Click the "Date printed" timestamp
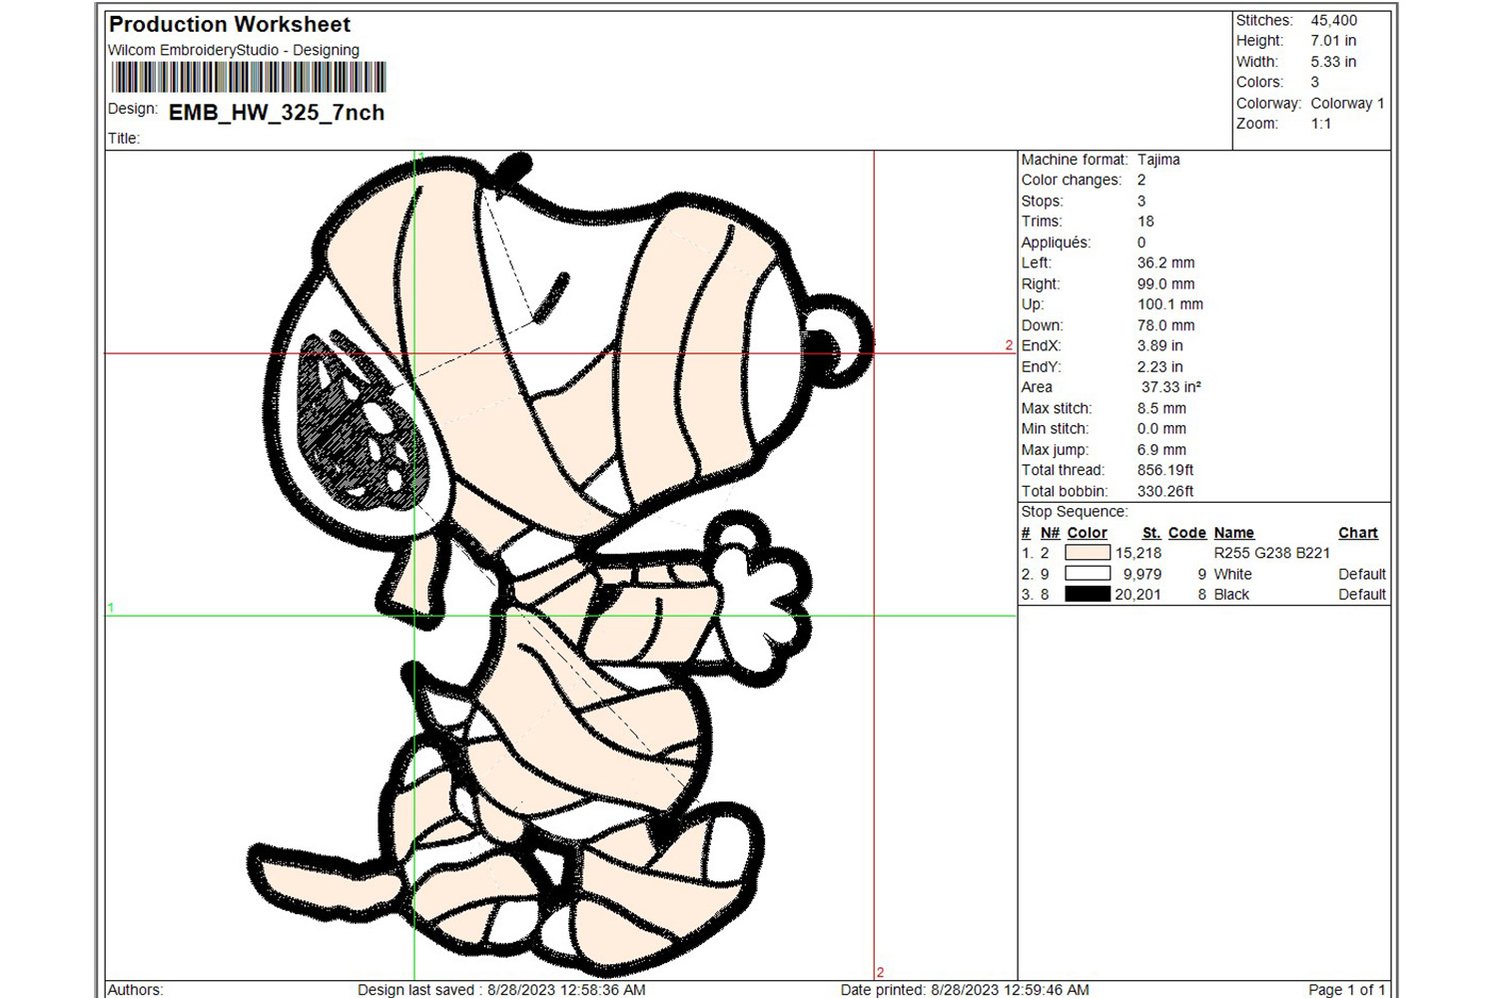Screen dimensions: 1500x998 (x=964, y=989)
